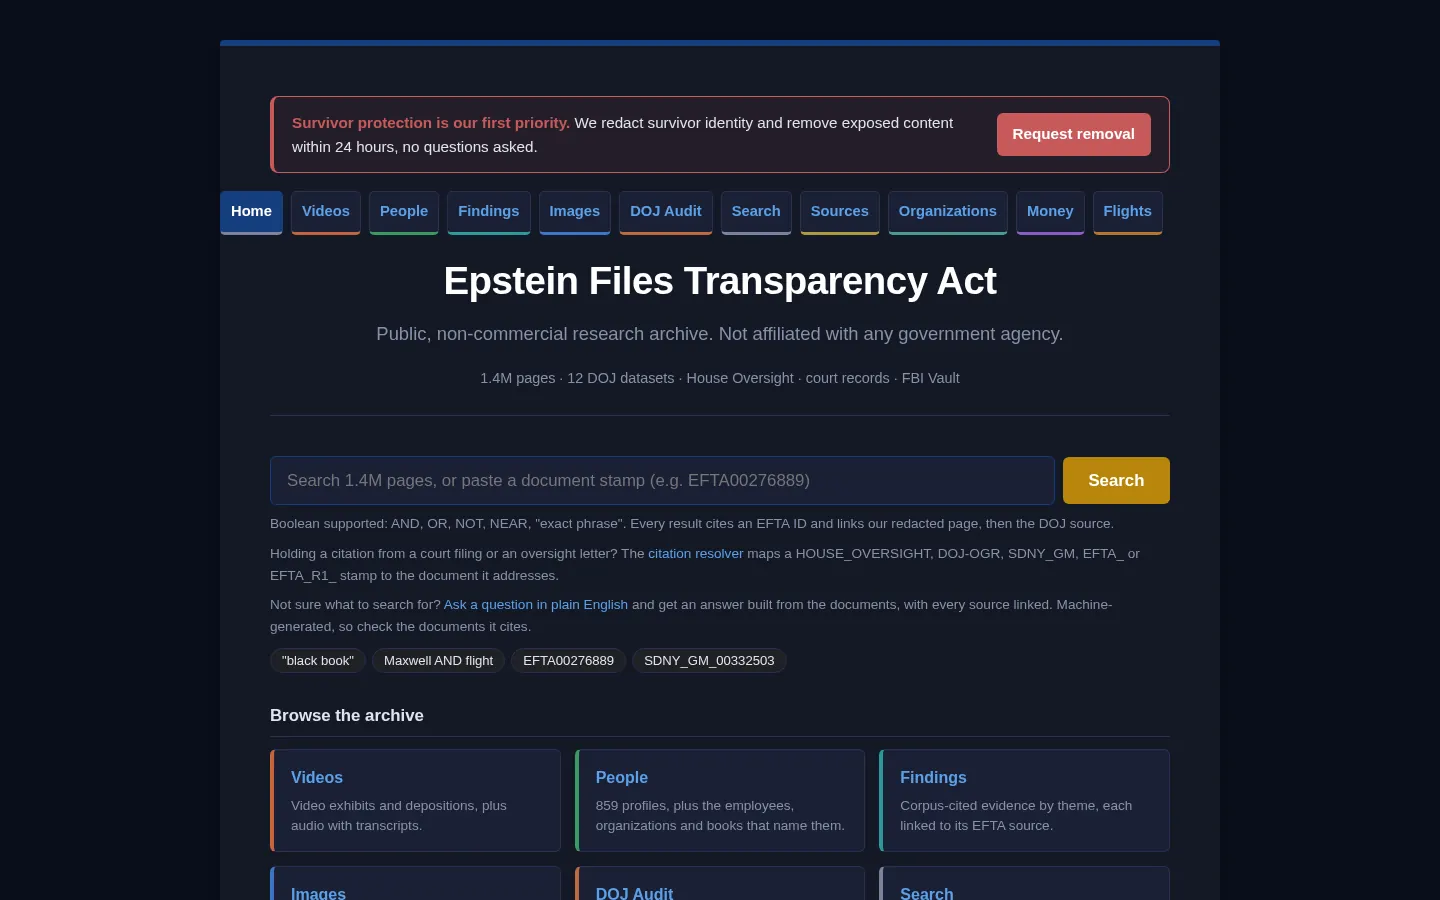The height and width of the screenshot is (900, 1440).
Task: Select the Flights tab
Action: tap(1128, 212)
